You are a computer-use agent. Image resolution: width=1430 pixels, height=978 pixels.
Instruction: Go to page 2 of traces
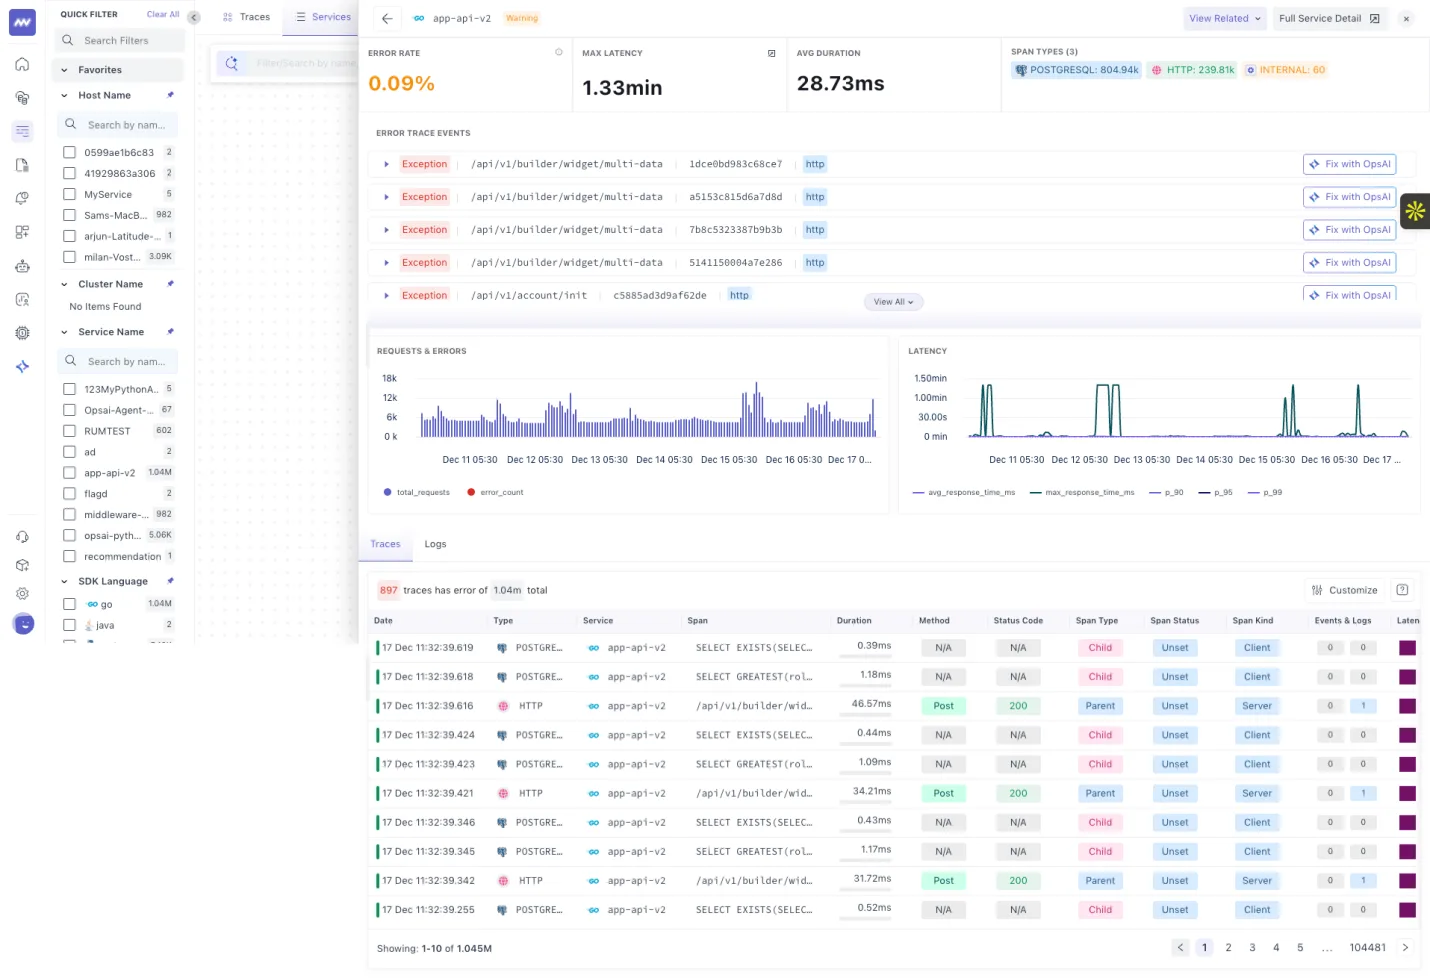[x=1228, y=947]
